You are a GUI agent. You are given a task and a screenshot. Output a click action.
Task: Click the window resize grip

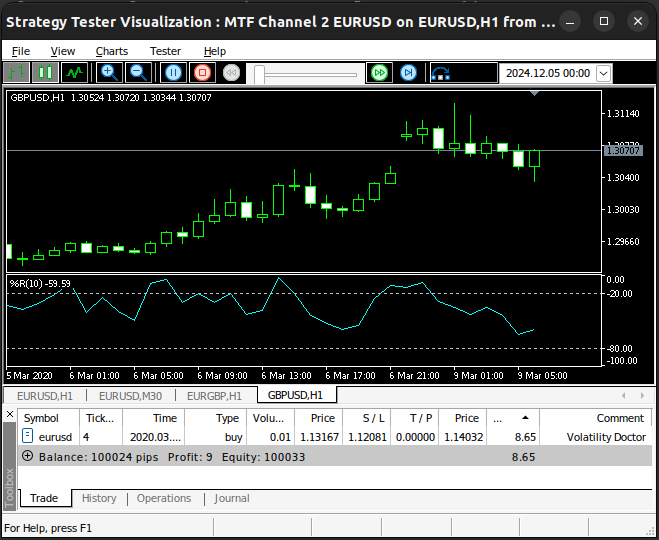click(x=651, y=530)
